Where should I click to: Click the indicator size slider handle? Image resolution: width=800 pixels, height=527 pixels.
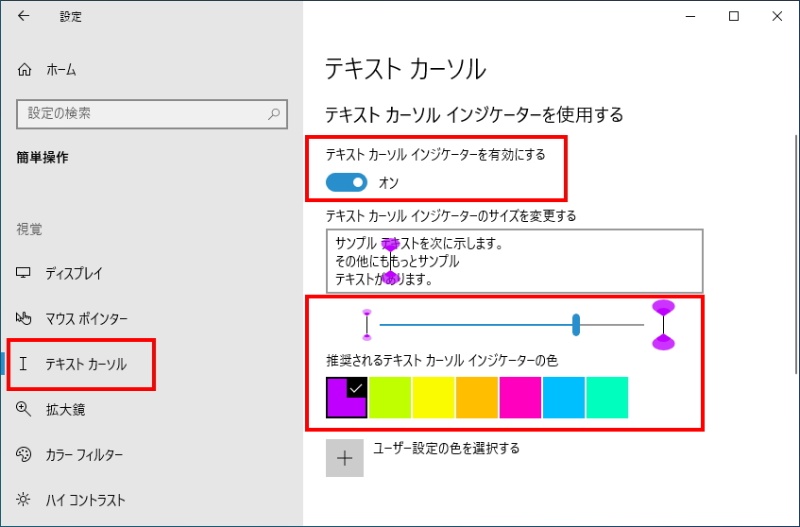[x=576, y=325]
